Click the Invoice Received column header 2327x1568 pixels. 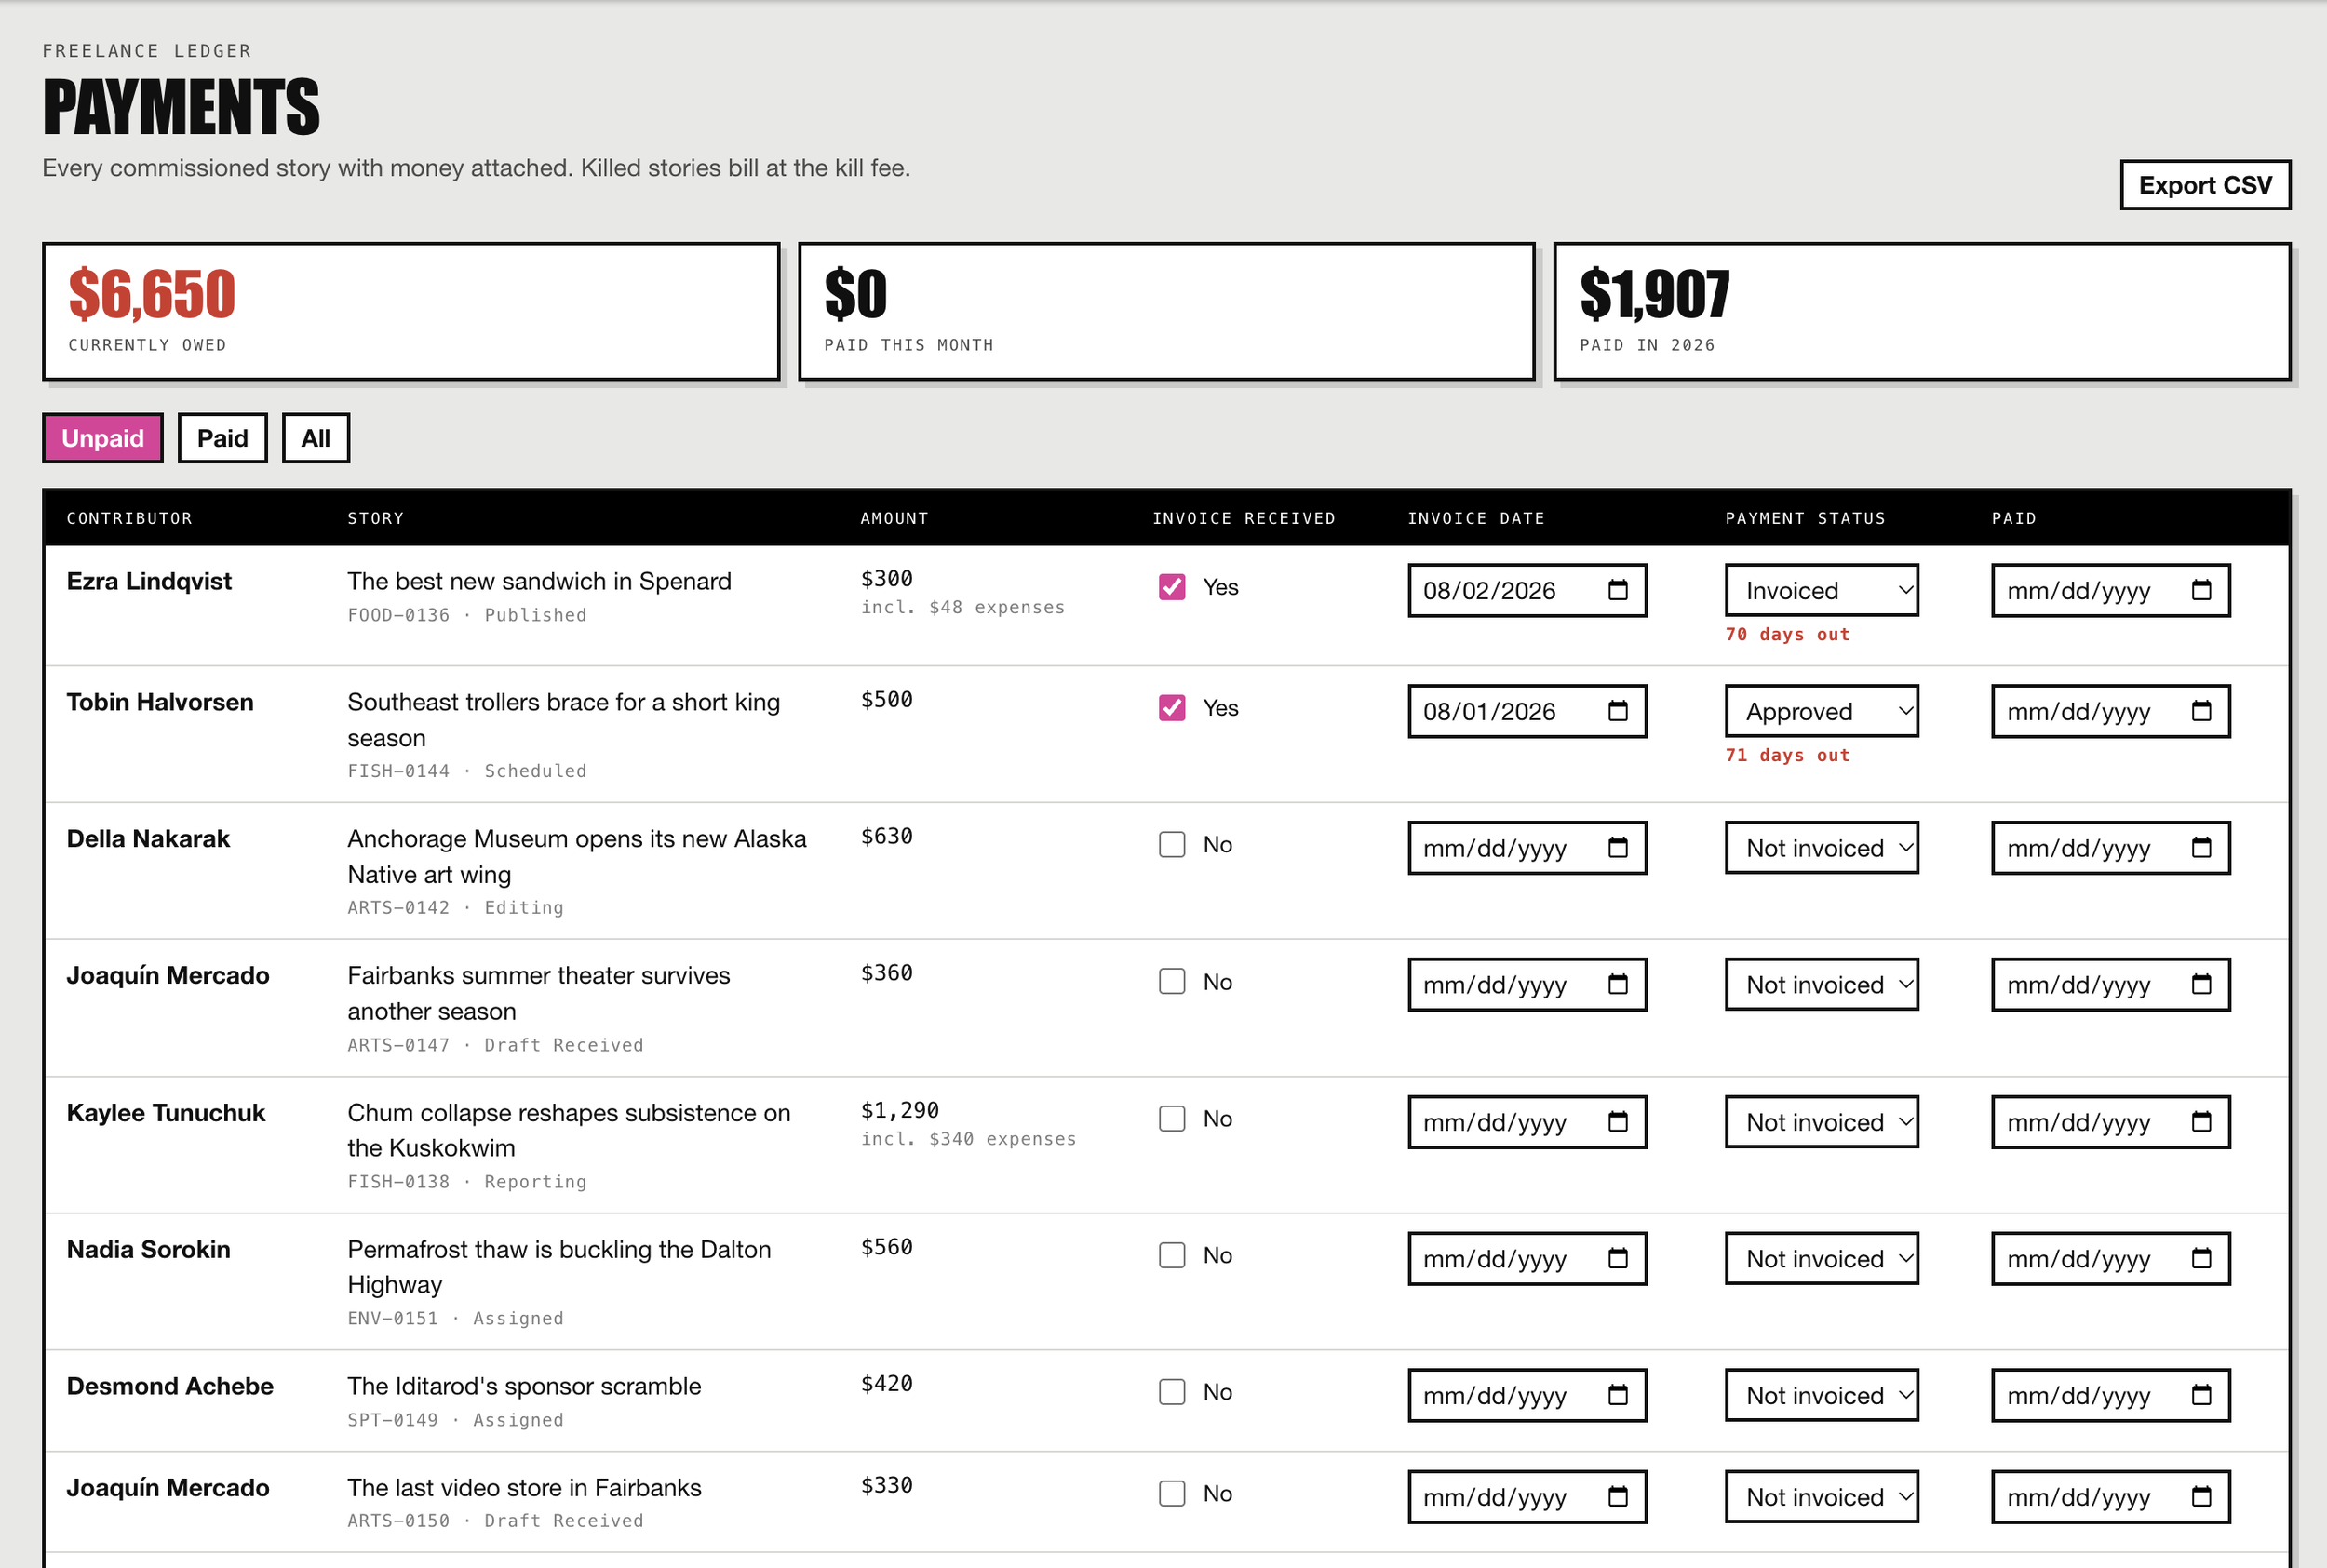click(x=1243, y=518)
